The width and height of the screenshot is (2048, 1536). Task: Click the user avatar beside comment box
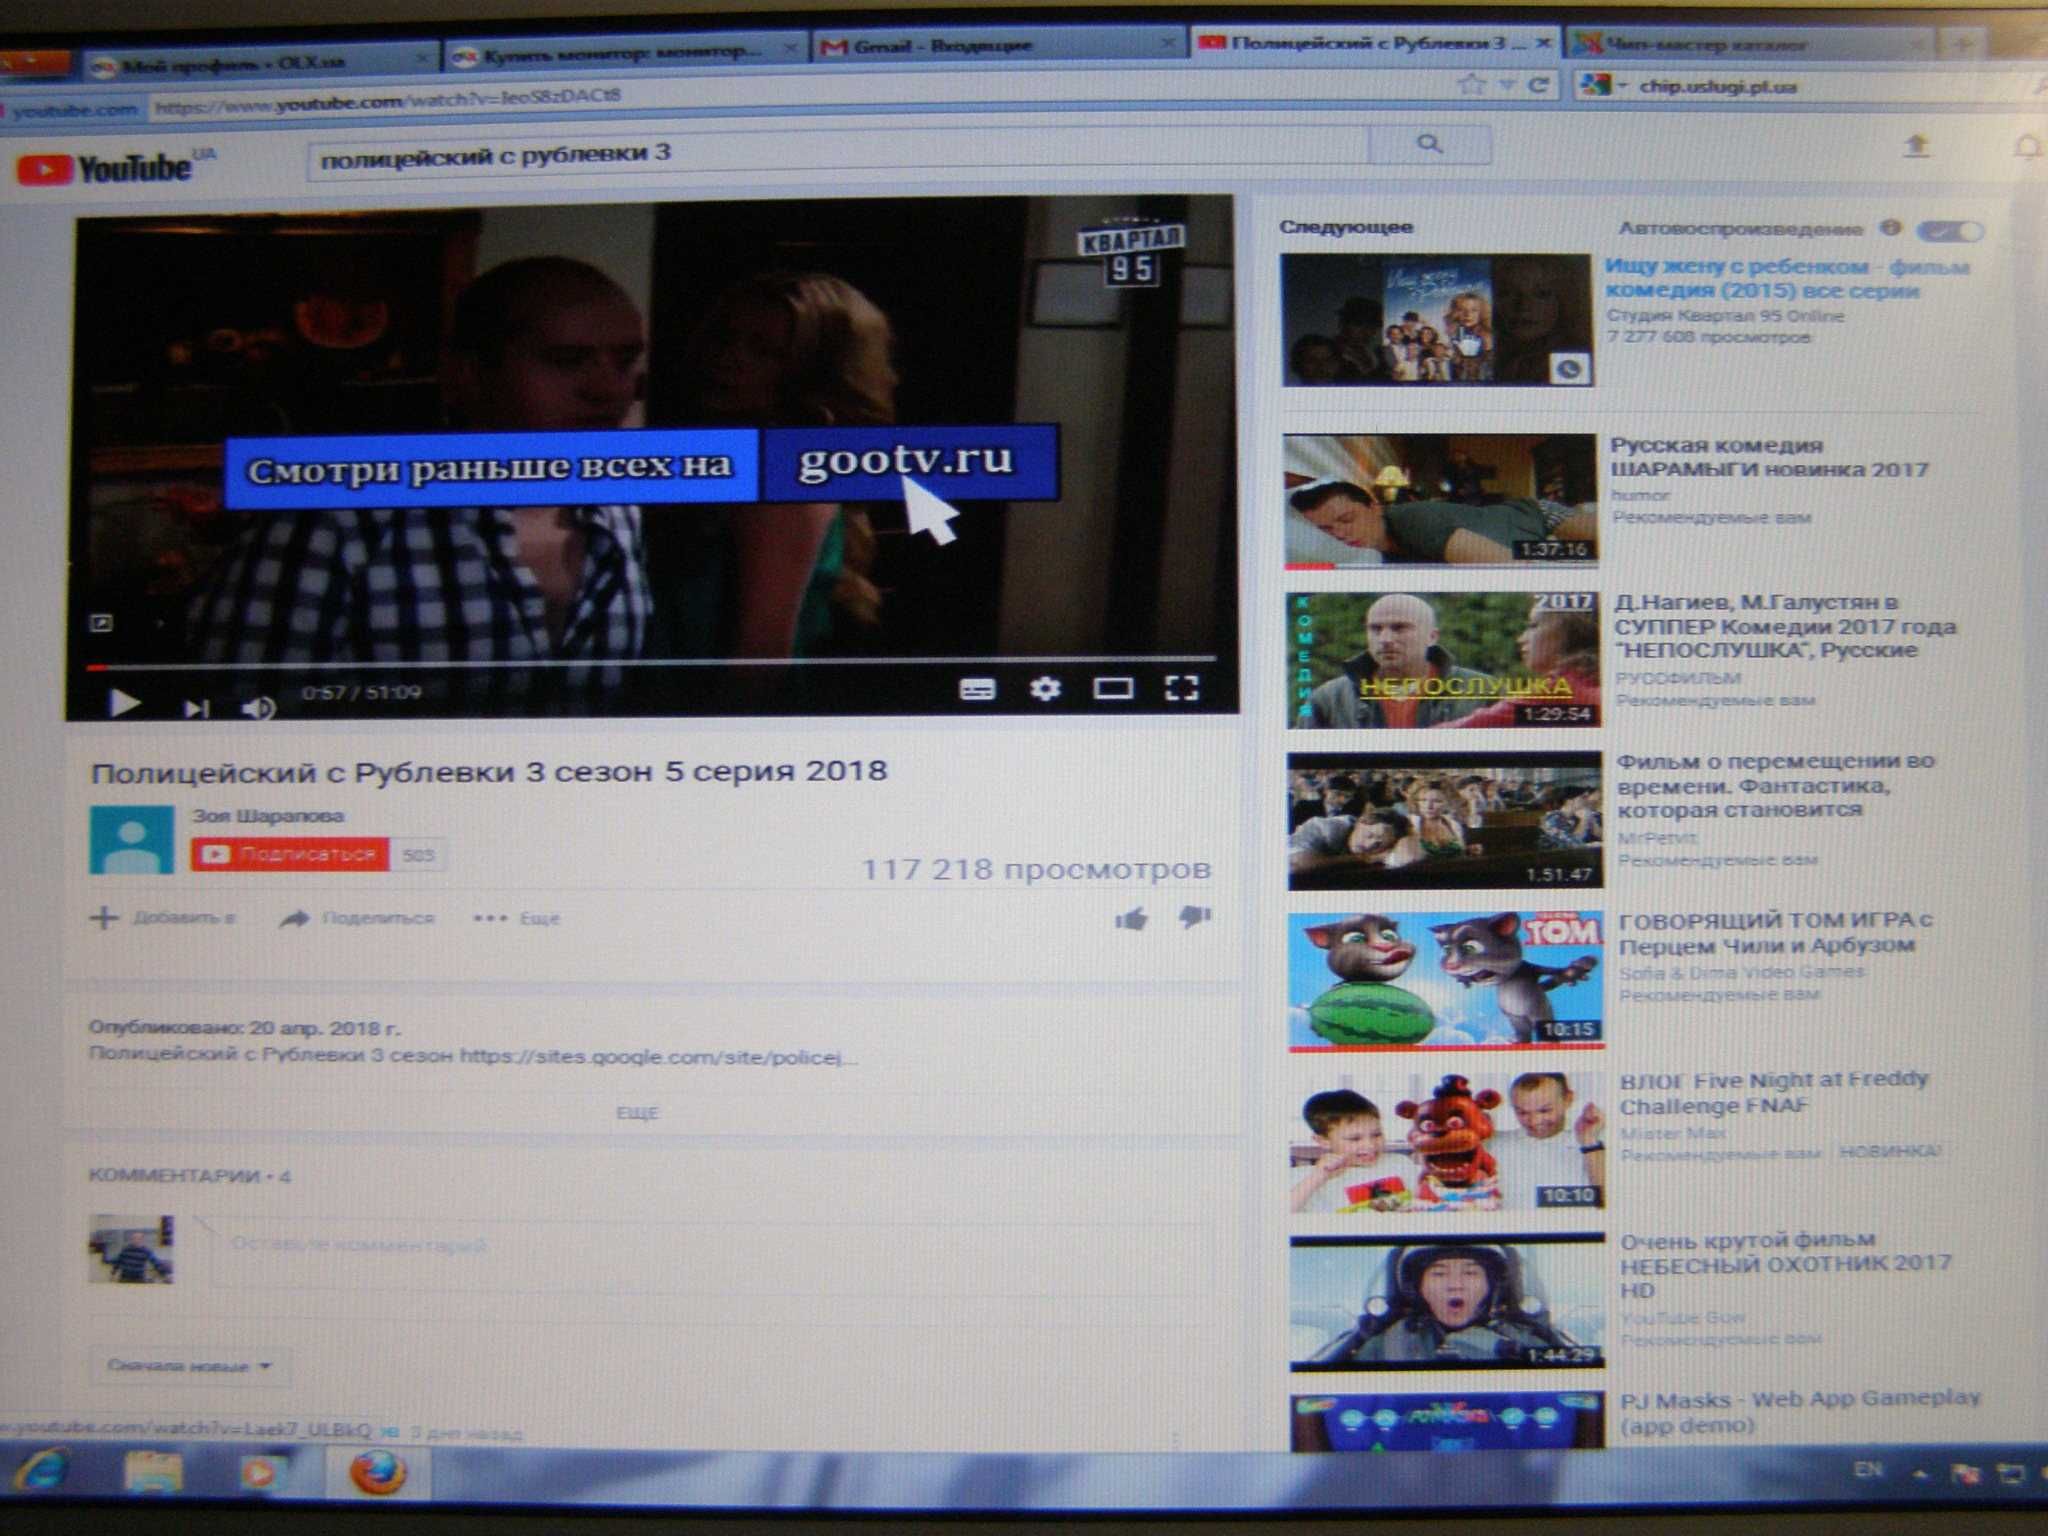131,1249
